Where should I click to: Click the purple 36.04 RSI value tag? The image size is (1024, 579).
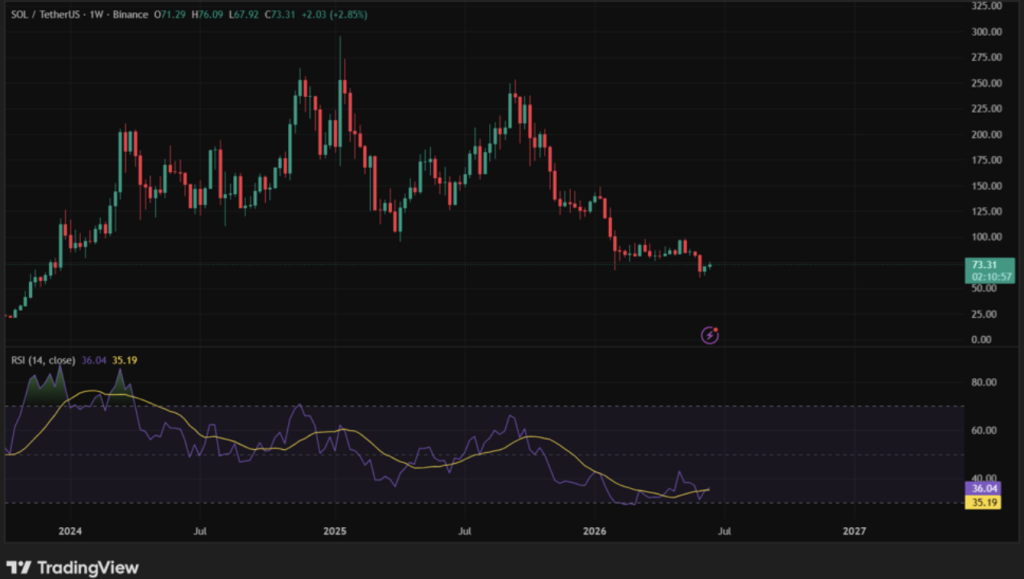click(983, 488)
